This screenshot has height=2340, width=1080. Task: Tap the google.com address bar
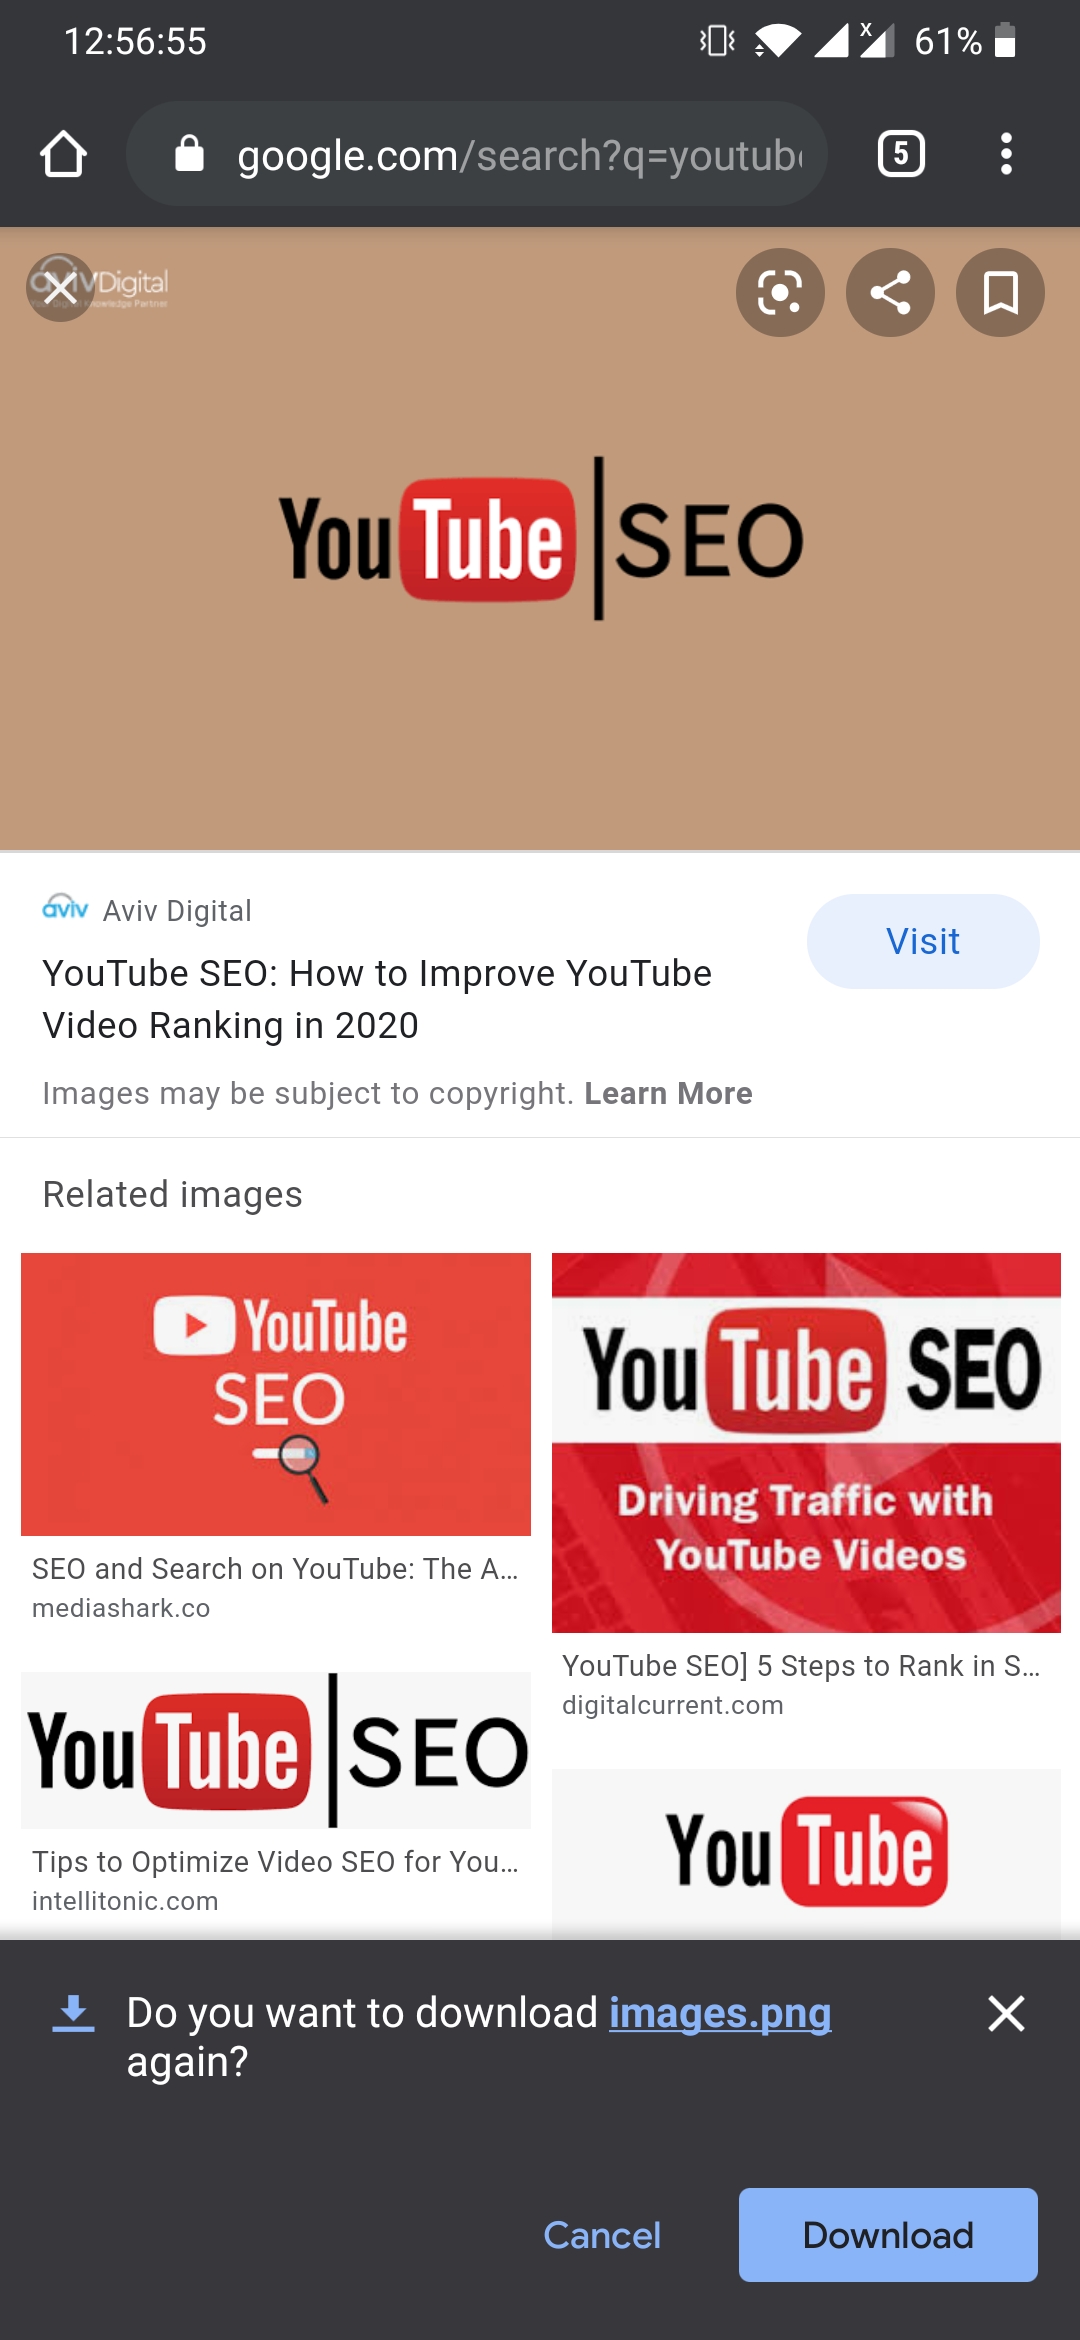pyautogui.click(x=477, y=154)
